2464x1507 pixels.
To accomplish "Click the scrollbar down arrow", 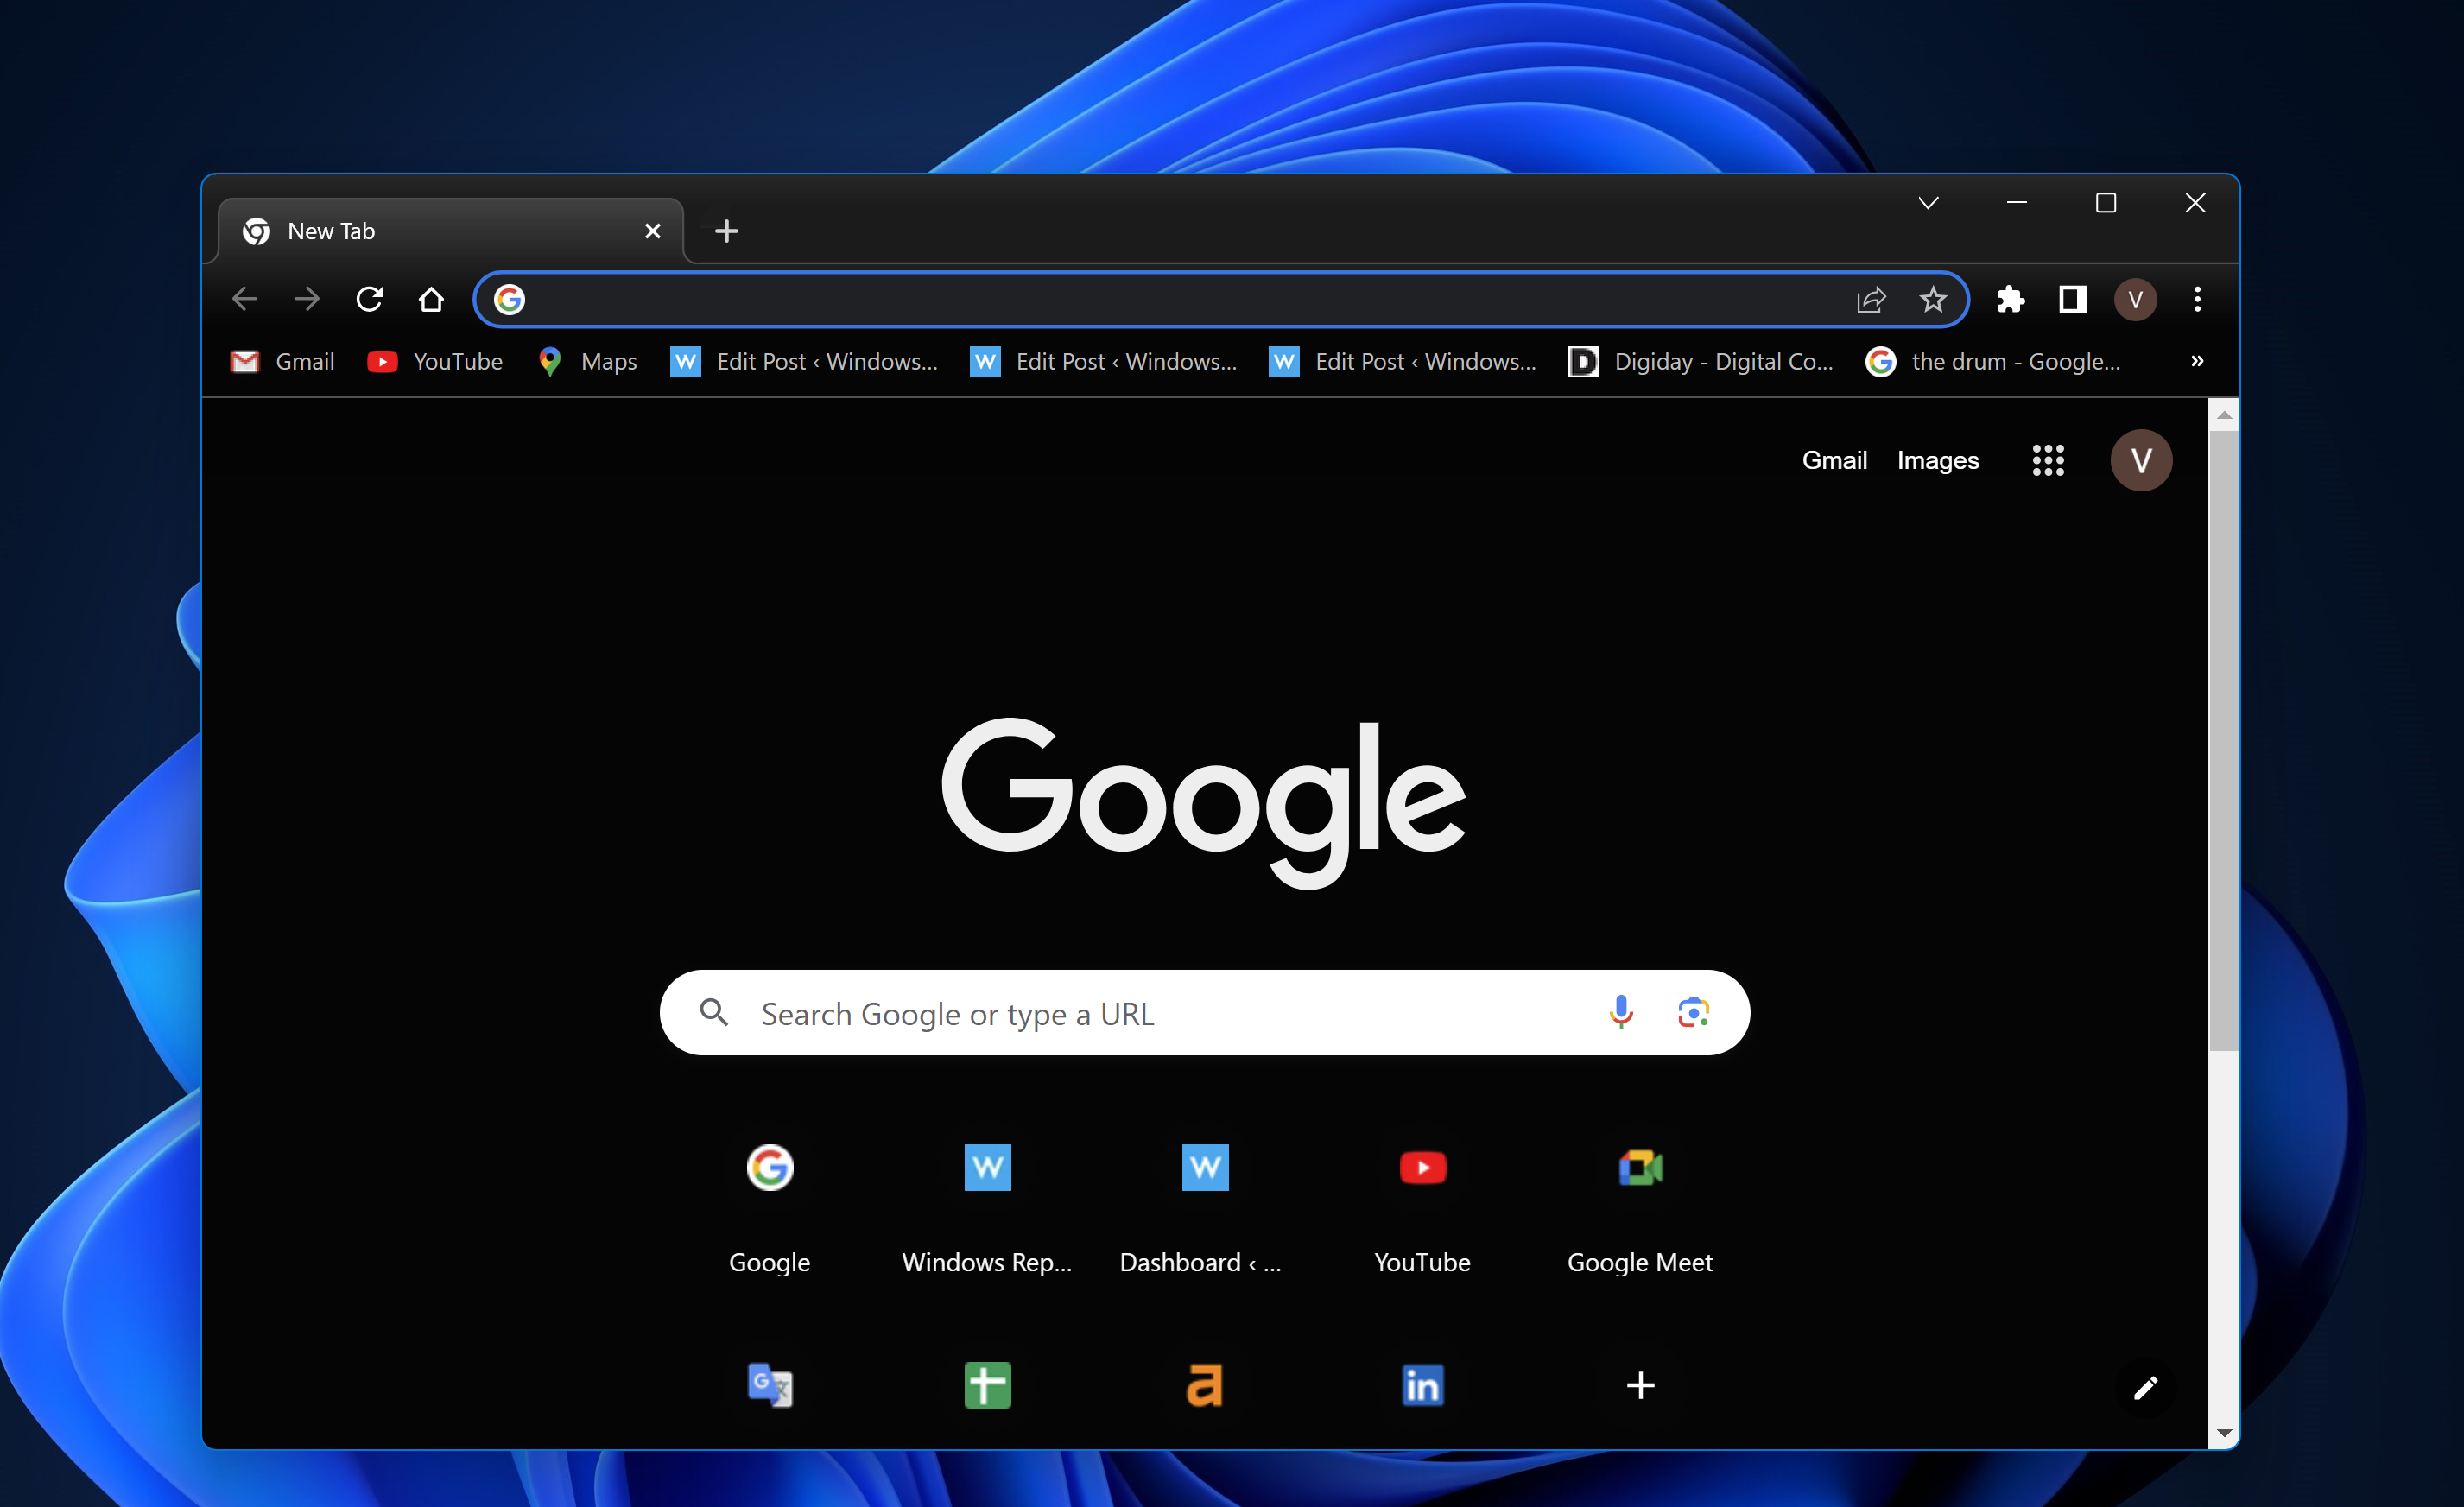I will click(x=2224, y=1433).
